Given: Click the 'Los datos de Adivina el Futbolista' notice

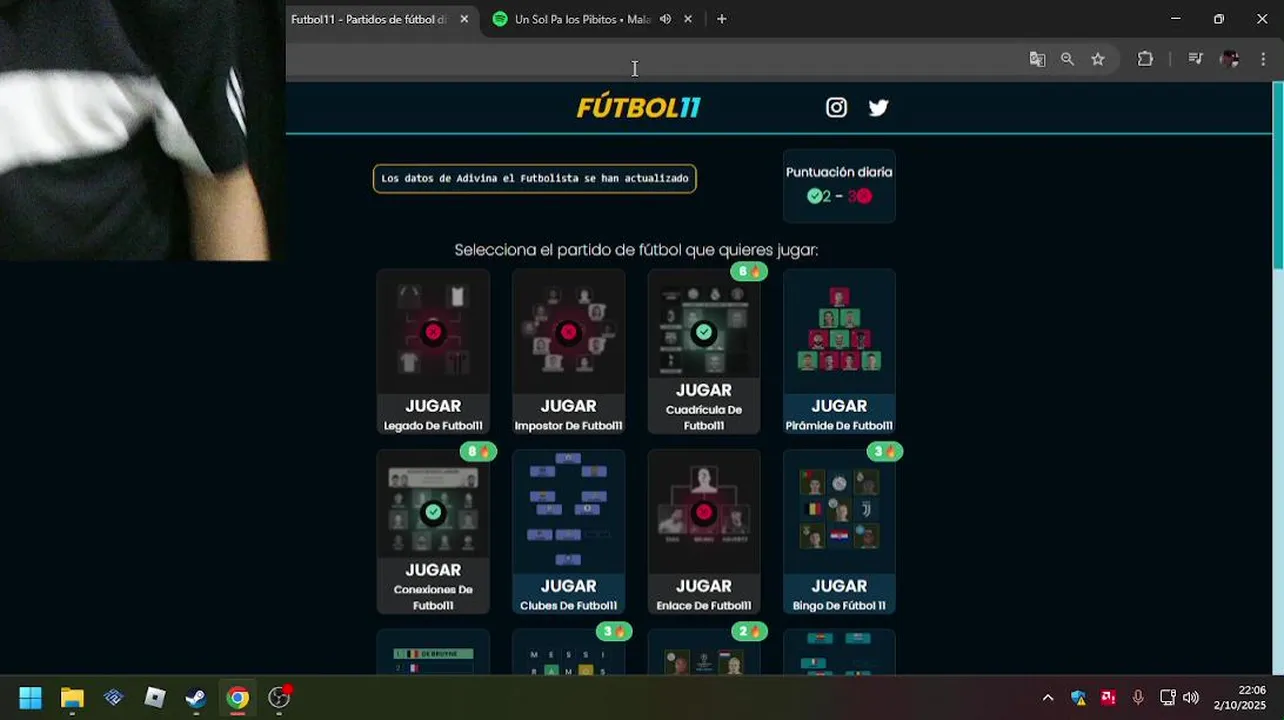Looking at the screenshot, I should [535, 178].
